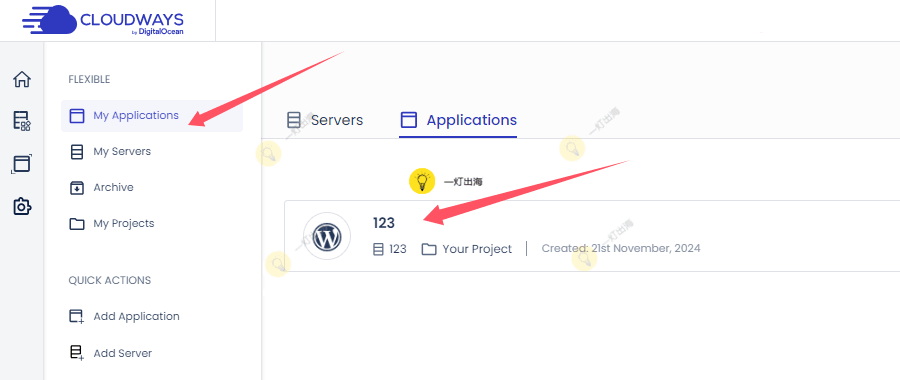Click the Add Application plus icon
The width and height of the screenshot is (900, 380).
pos(76,316)
